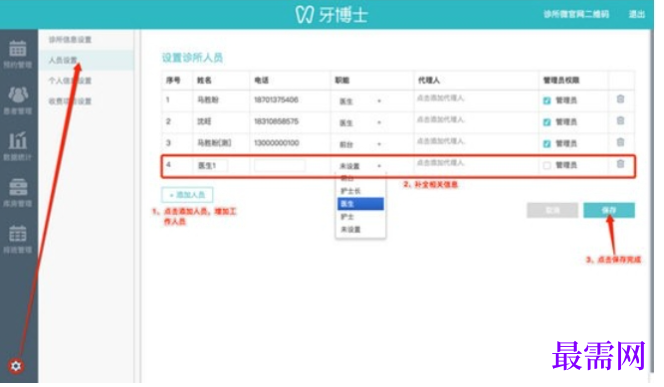The width and height of the screenshot is (664, 387).
Task: Click the name 马胜盼[测] in row 3
Action: click(214, 143)
